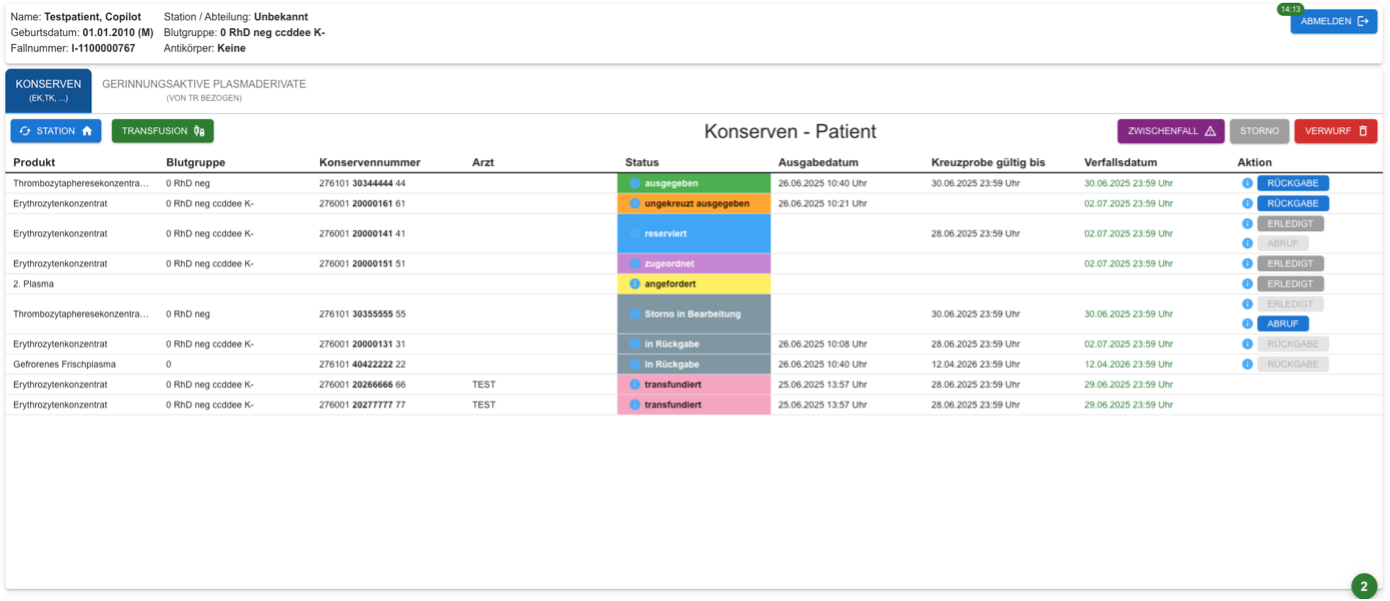Screen dimensions: 1390x601
Task: Click info icon beside Gefrorenes Frischplasma's RÜCKGABE button
Action: [1247, 364]
